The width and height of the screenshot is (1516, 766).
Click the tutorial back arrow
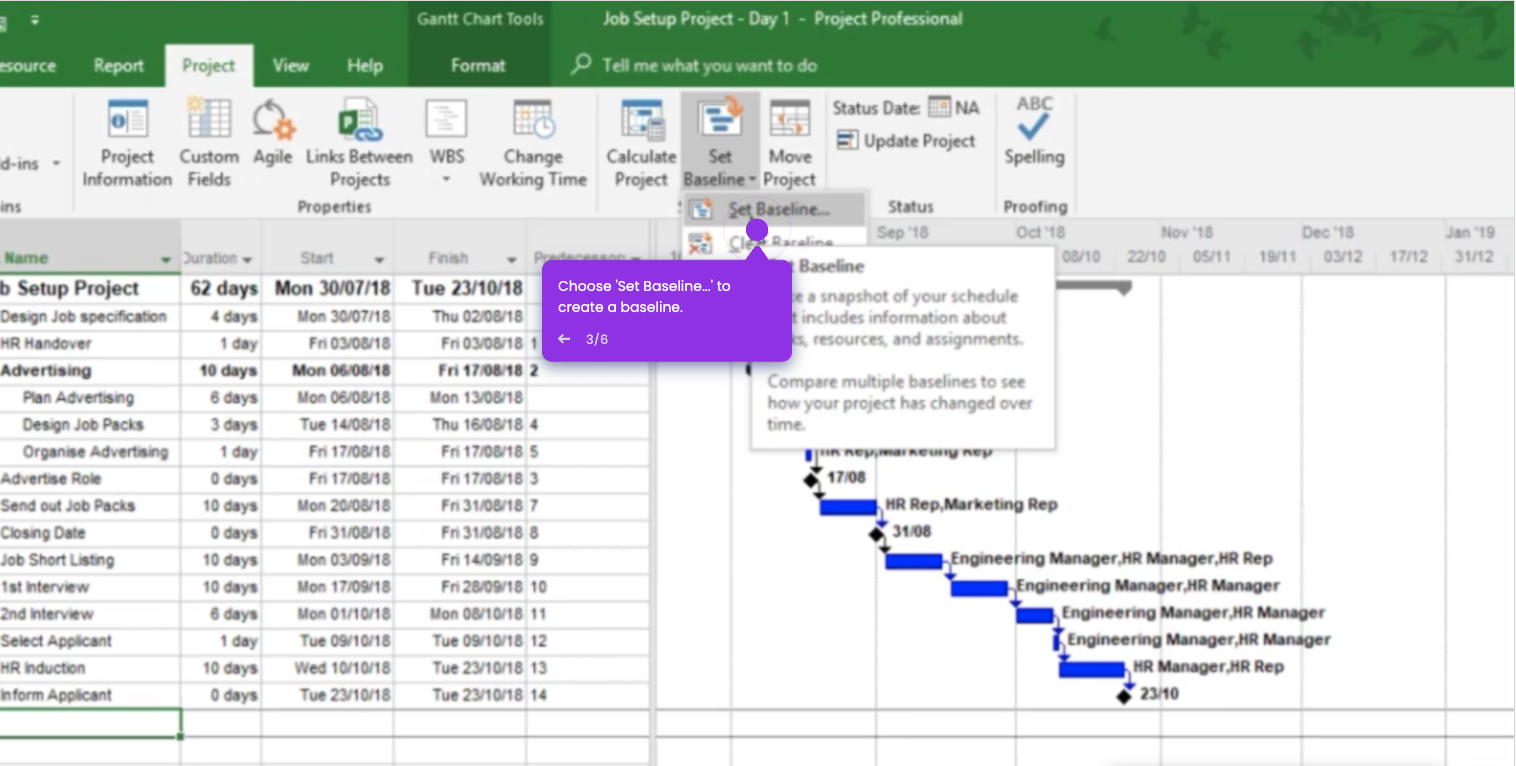tap(564, 339)
